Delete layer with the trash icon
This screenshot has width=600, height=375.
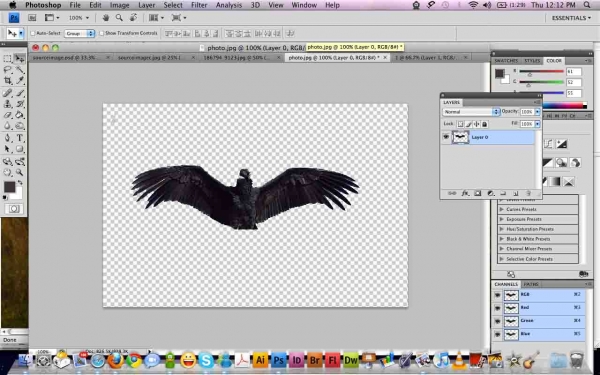pyautogui.click(x=528, y=194)
